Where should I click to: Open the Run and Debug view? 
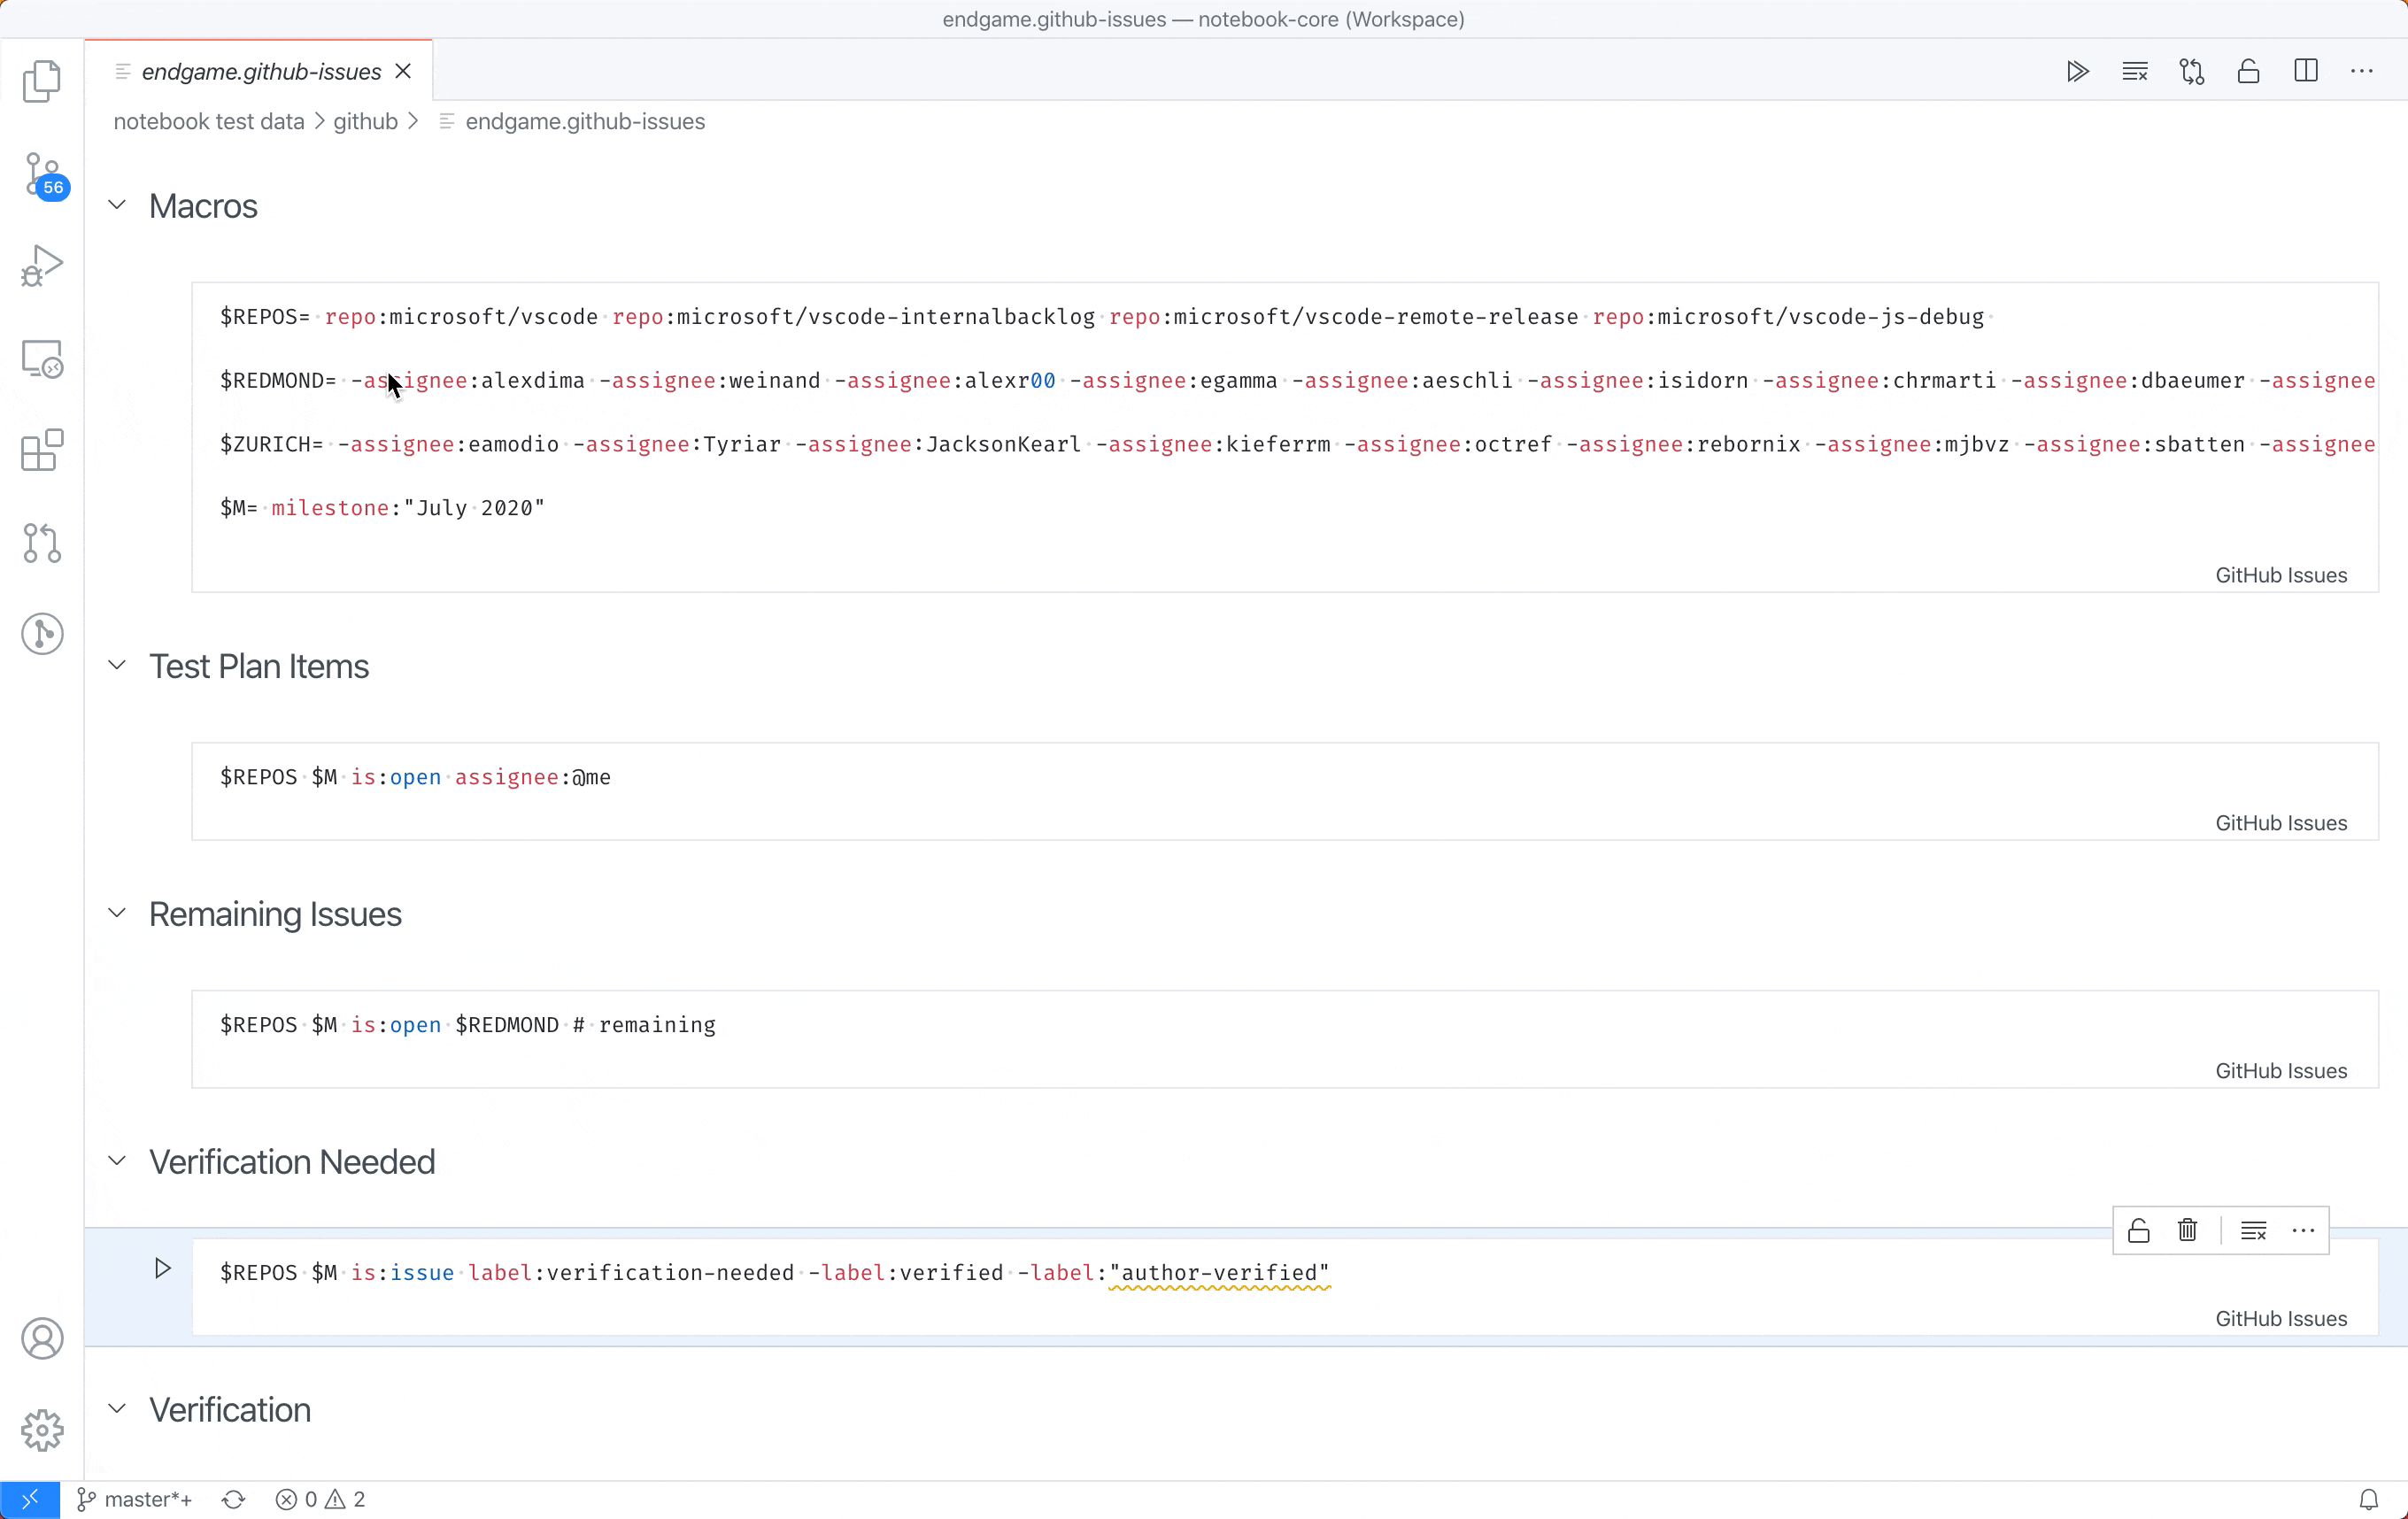tap(42, 266)
